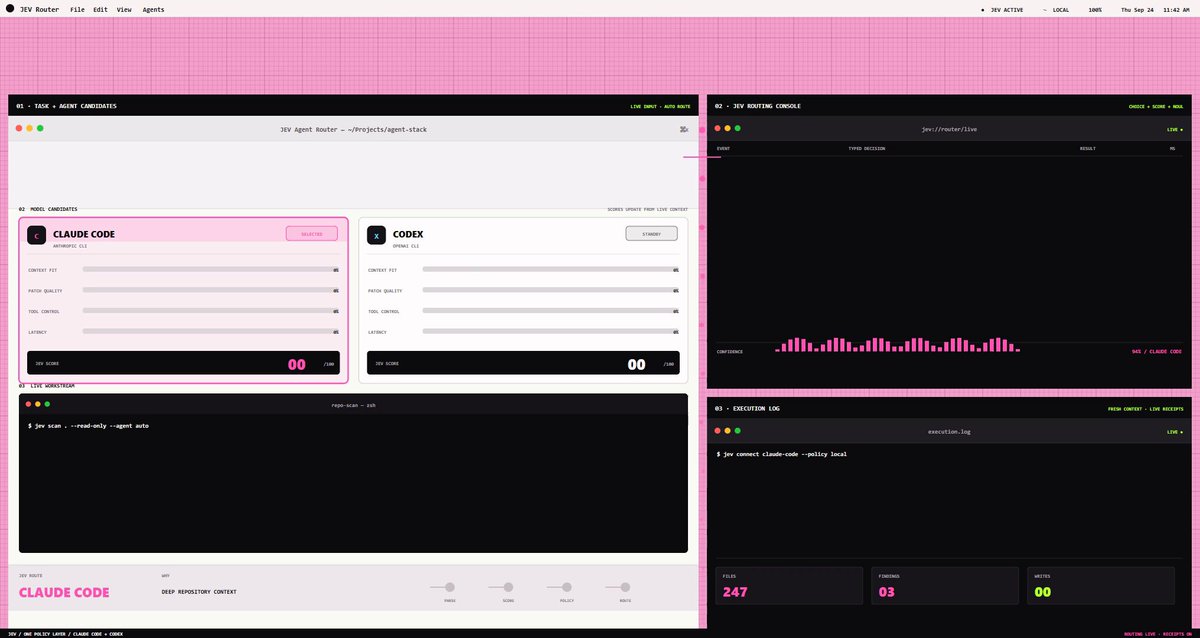Click the Route step node

[x=625, y=588]
